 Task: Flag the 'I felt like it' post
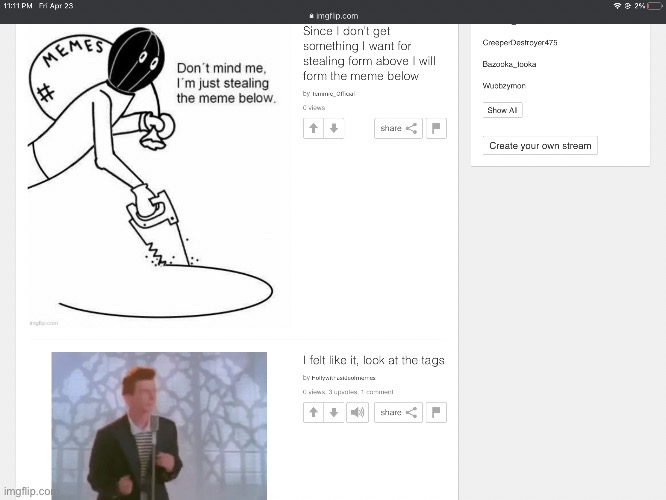coord(436,412)
